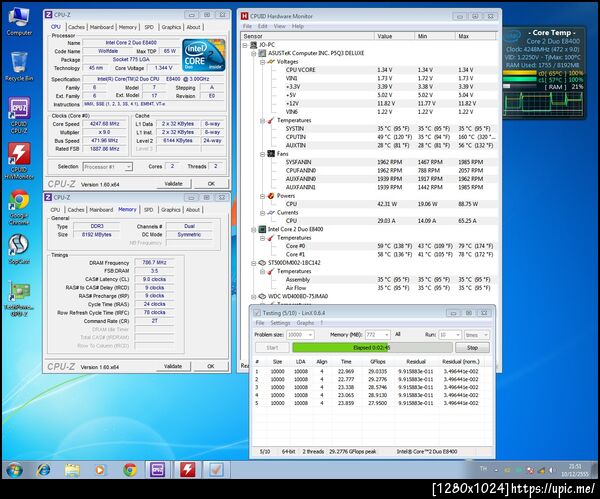Click the HWMonitor title bar app icon

[245, 16]
